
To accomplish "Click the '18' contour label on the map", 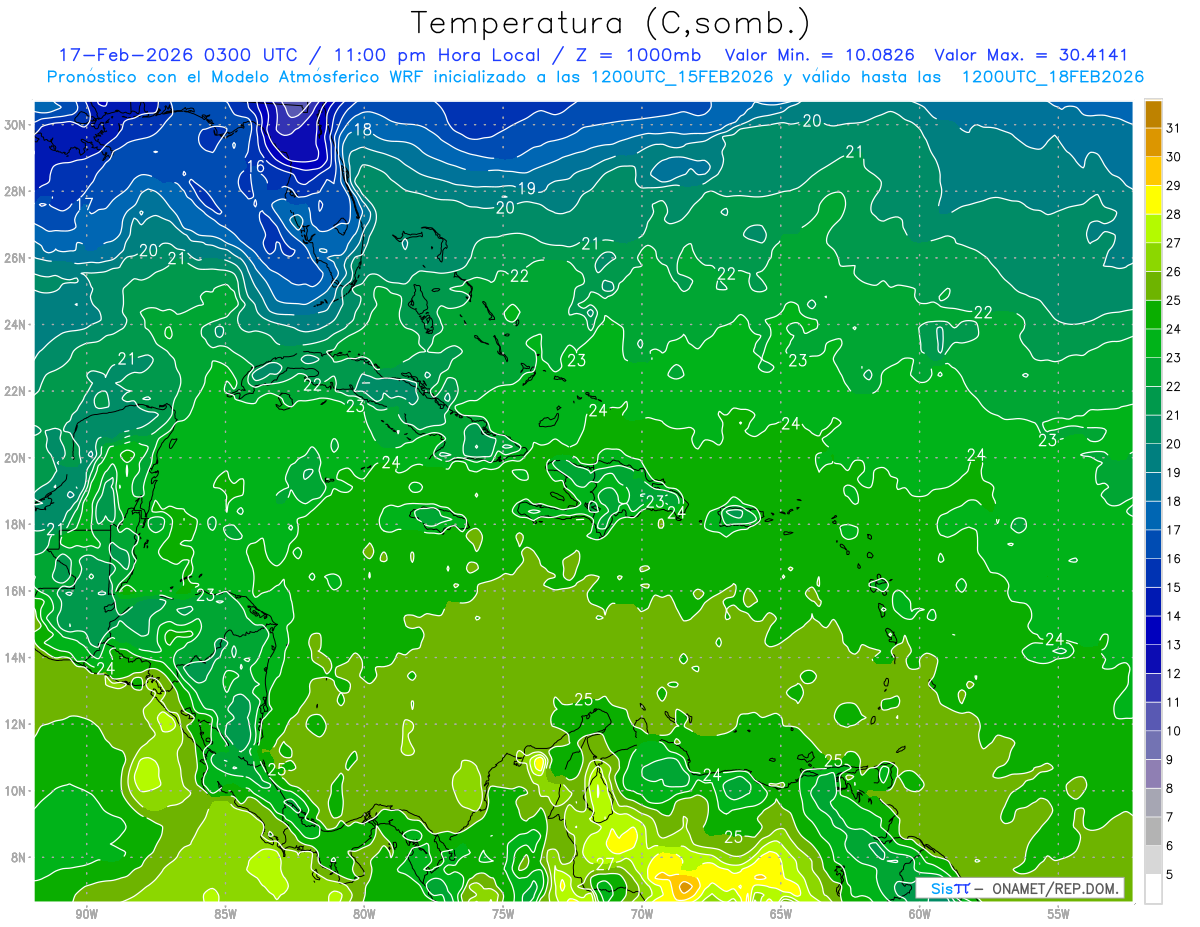I will coord(362,129).
